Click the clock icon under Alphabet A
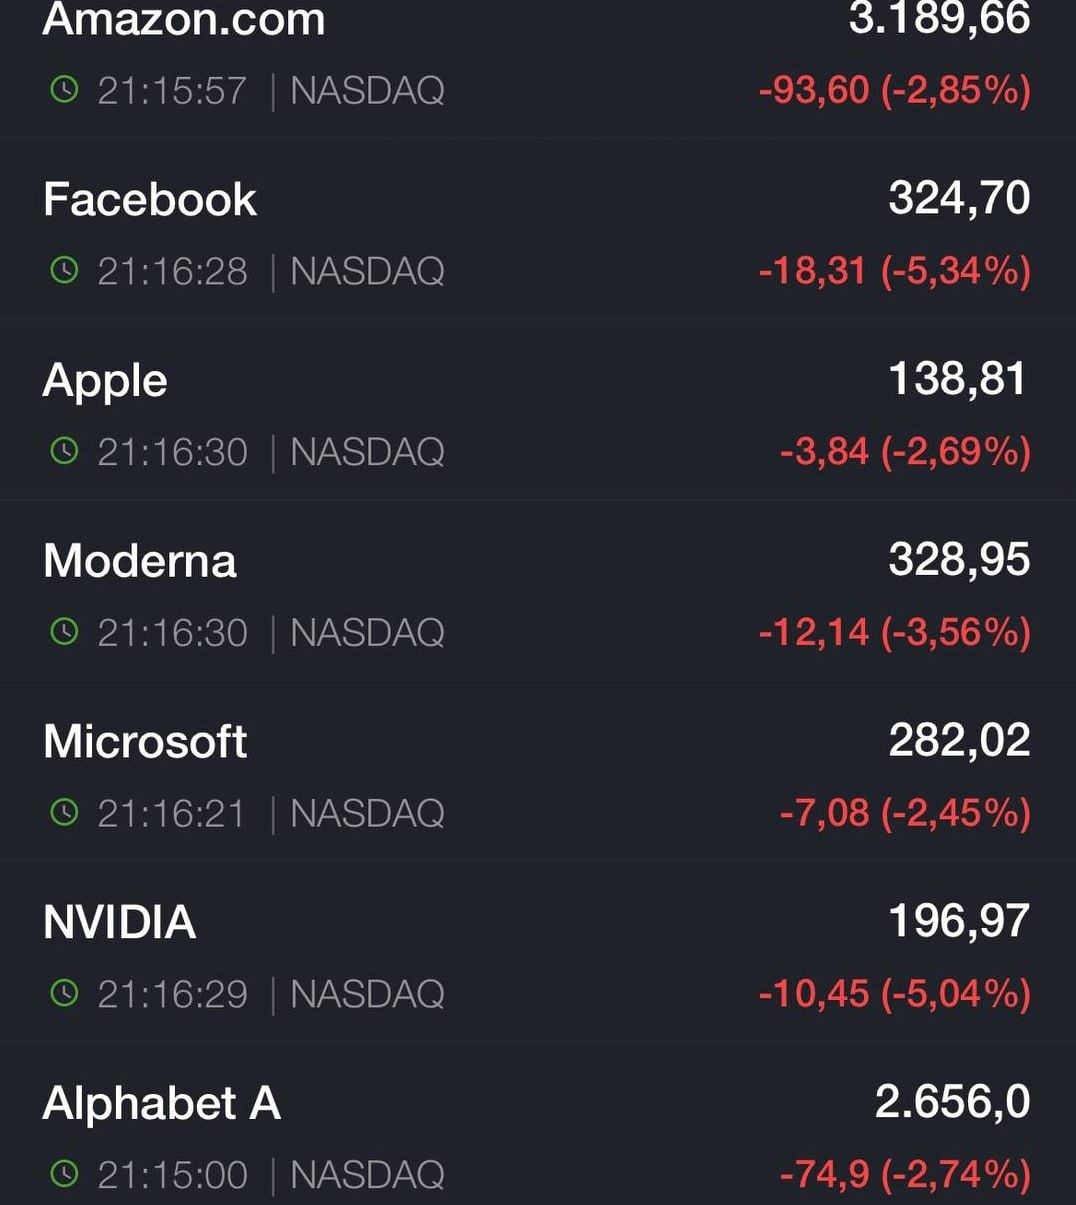The height and width of the screenshot is (1205, 1076). click(64, 1174)
